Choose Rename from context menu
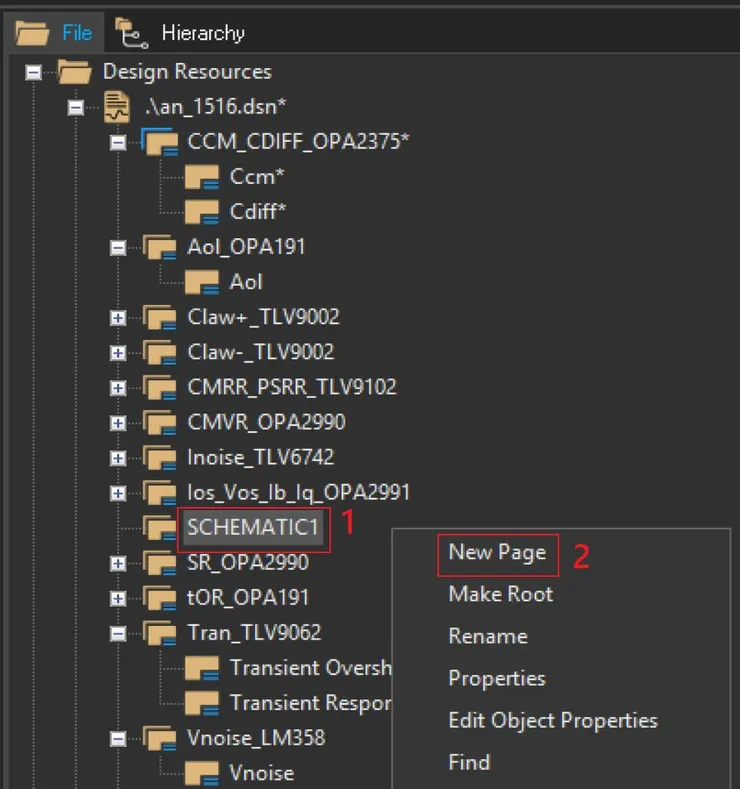Screen dimensions: 740x789 [x=488, y=637]
